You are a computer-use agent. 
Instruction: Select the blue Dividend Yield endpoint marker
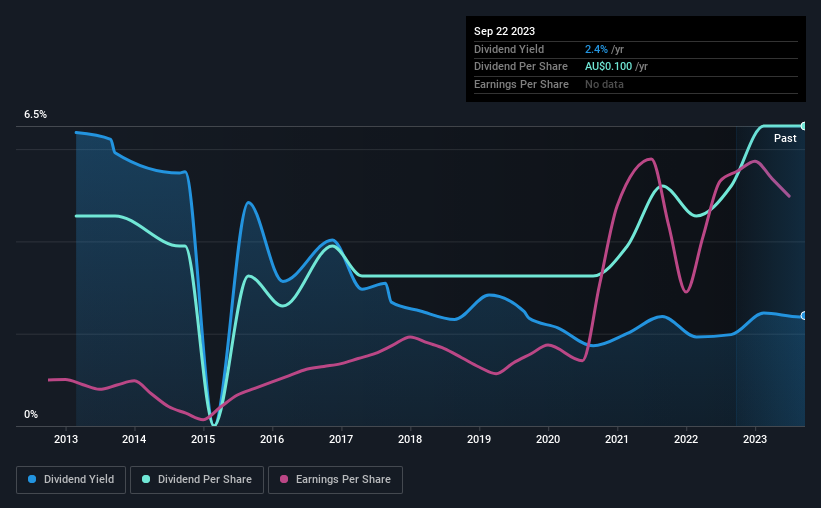(803, 316)
